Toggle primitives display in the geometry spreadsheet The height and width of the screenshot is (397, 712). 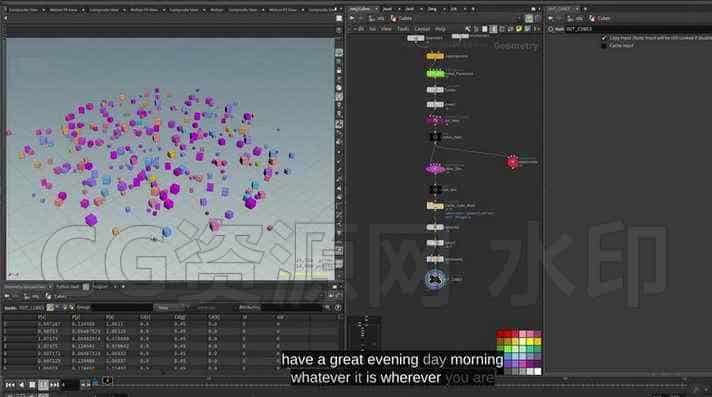pos(65,308)
